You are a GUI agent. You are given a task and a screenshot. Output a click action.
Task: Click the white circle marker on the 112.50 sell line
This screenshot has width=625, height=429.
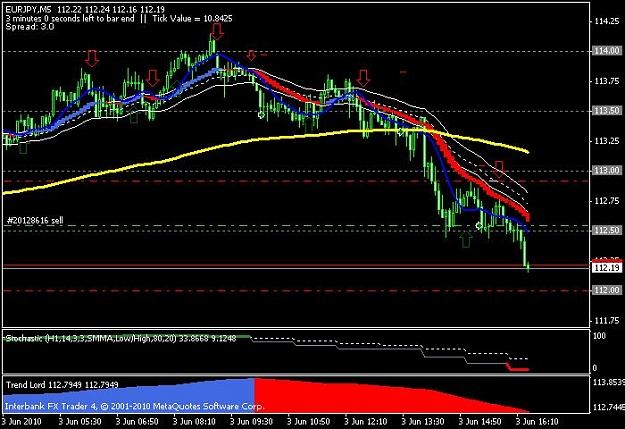(479, 226)
